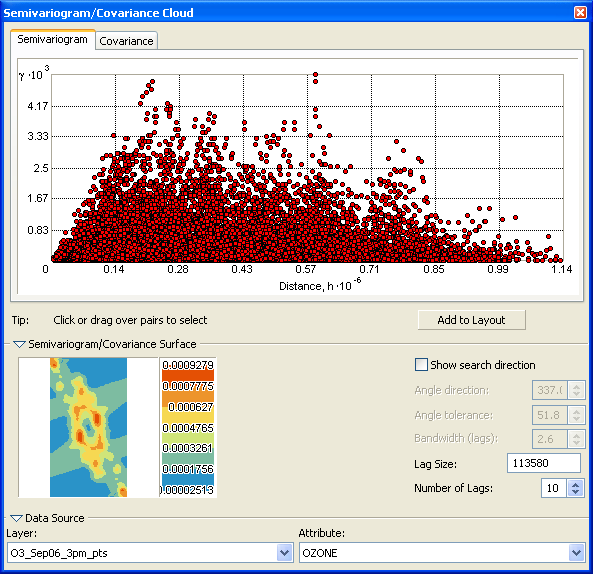Click the 'Distance, h ·10⁻⁶' axis title
This screenshot has height=574, width=593.
tap(320, 285)
